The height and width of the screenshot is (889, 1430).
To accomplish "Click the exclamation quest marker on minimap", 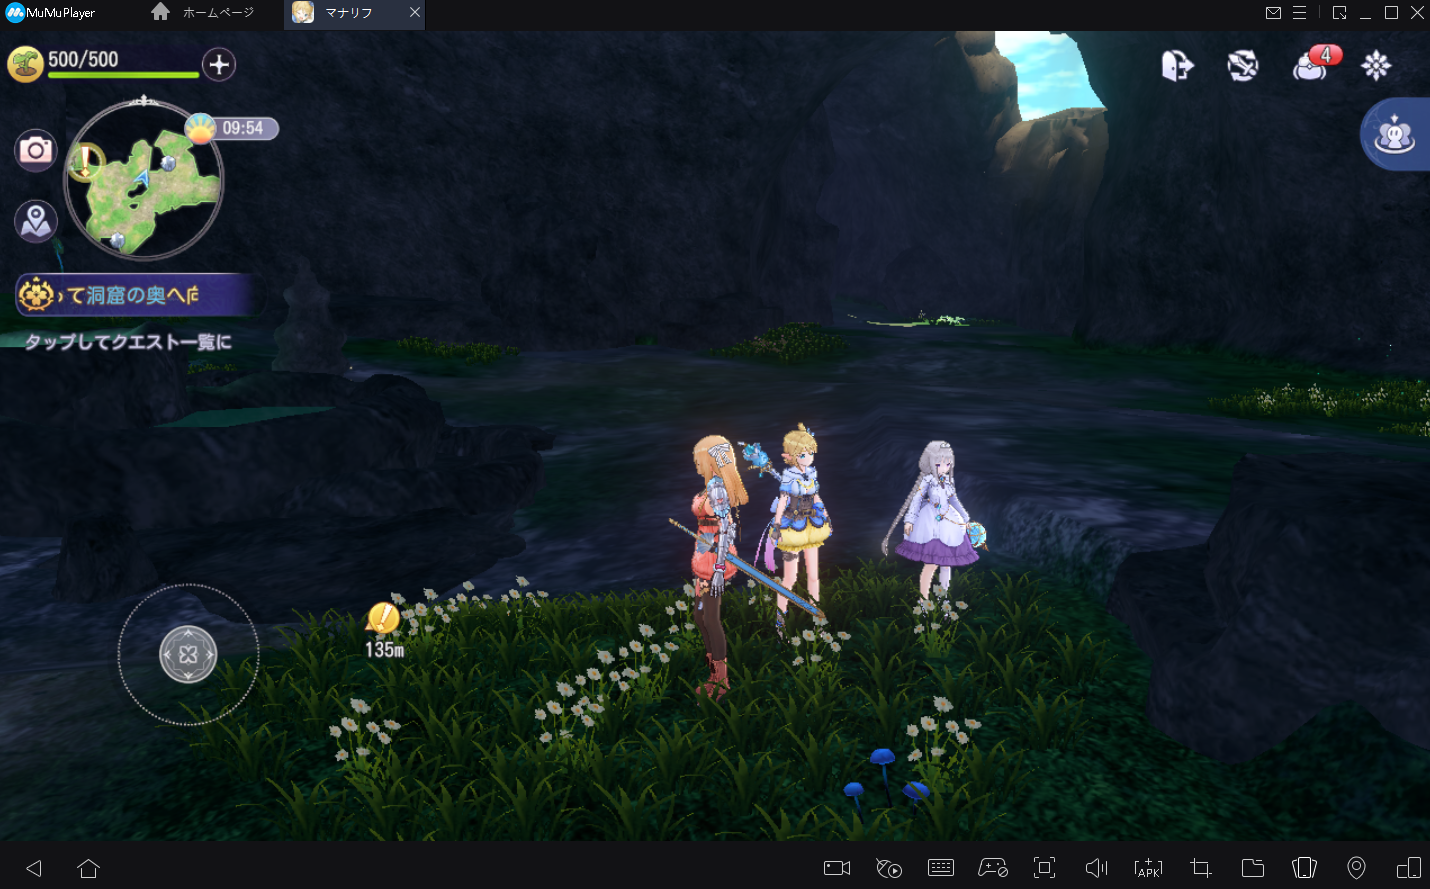I will pos(87,160).
